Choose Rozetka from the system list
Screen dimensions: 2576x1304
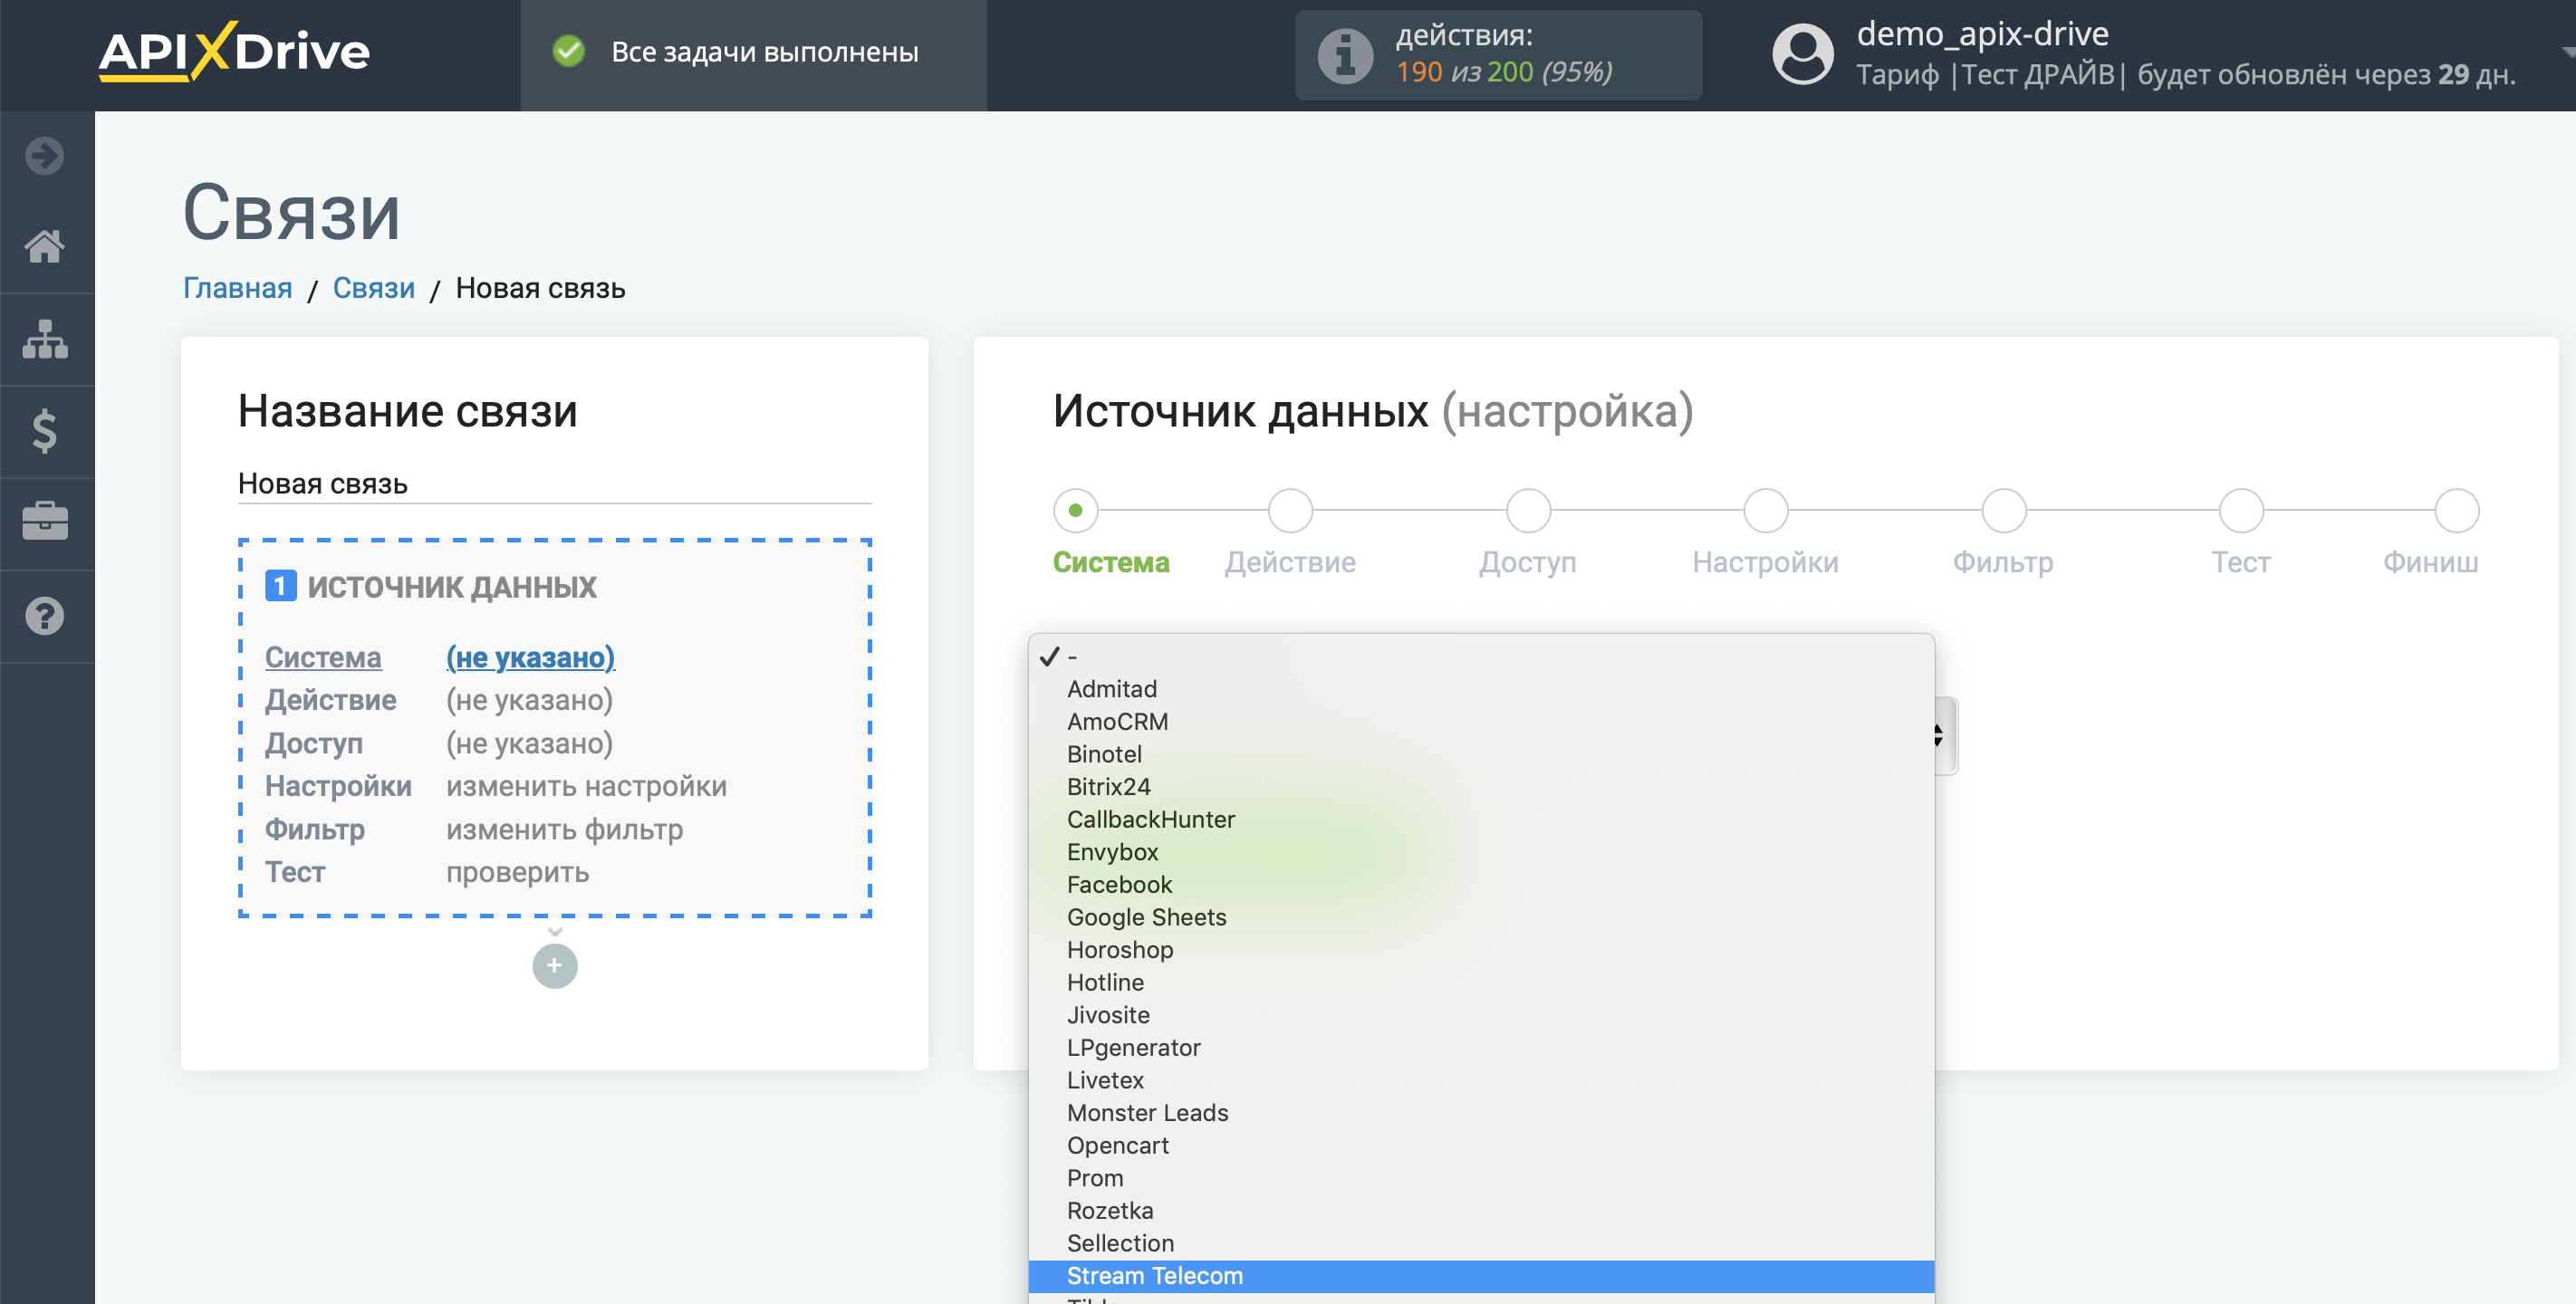click(x=1481, y=1211)
